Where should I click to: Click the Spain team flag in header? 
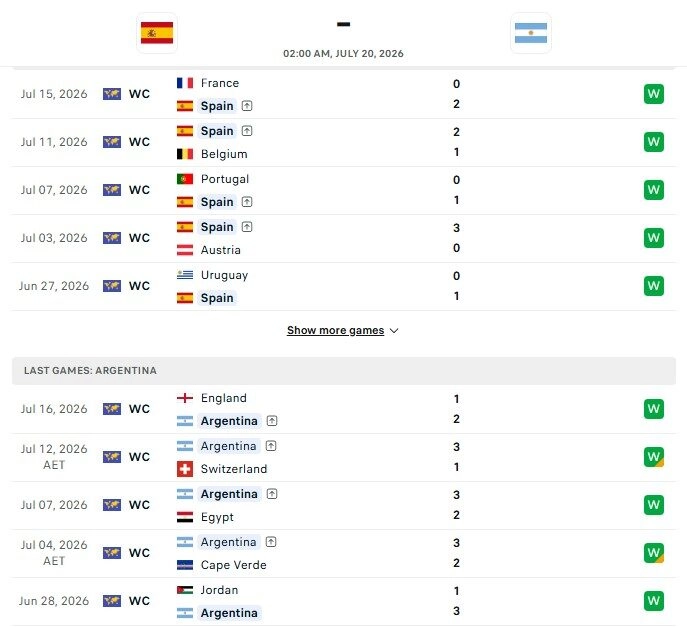[157, 33]
